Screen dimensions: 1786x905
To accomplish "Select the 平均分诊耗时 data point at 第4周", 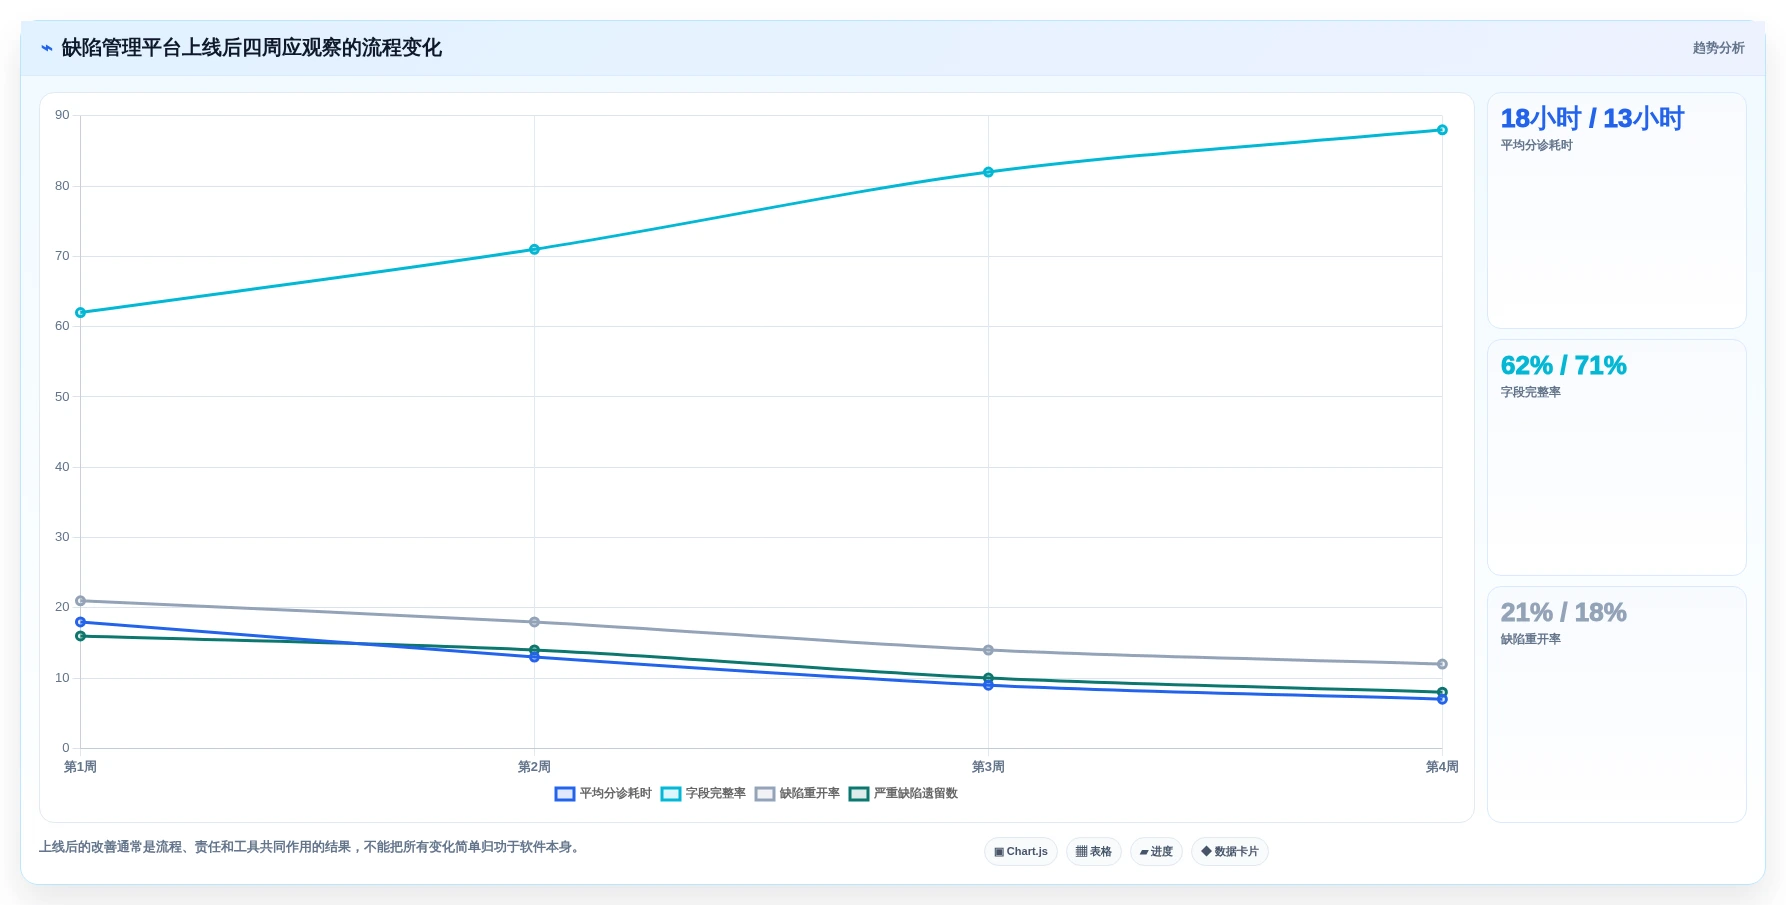I will pos(1442,700).
